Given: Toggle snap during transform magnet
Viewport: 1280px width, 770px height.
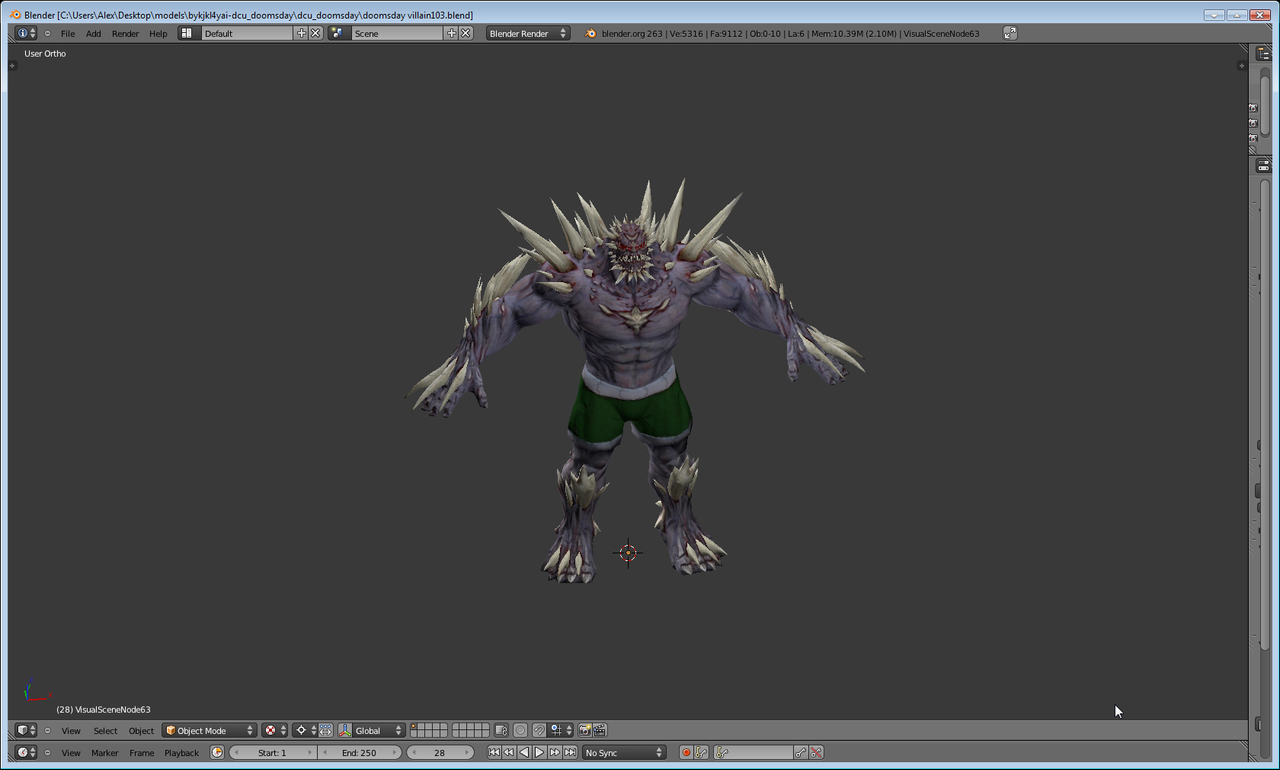Looking at the screenshot, I should pos(539,731).
